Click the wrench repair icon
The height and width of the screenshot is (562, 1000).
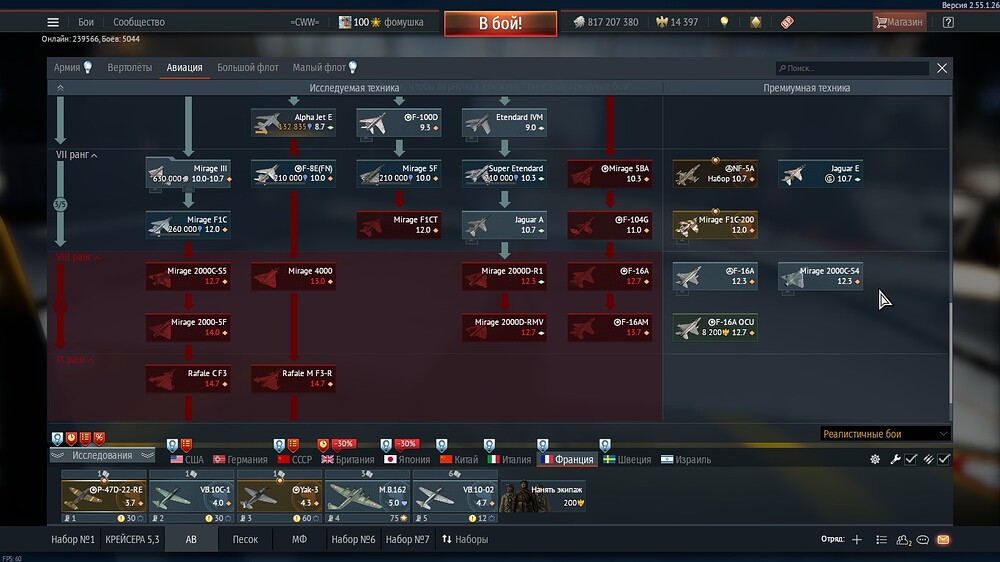click(x=896, y=459)
